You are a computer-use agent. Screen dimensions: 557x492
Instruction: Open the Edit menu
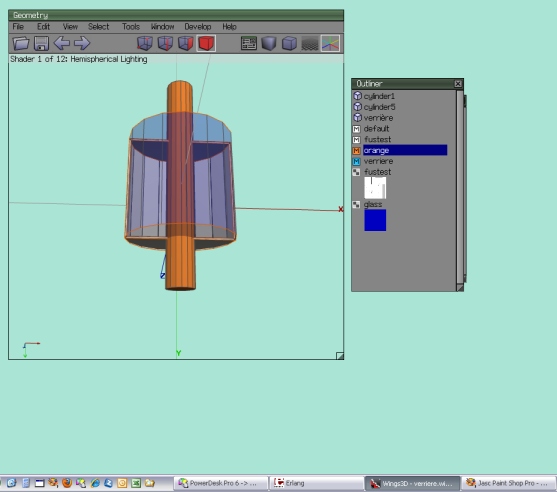coord(43,27)
